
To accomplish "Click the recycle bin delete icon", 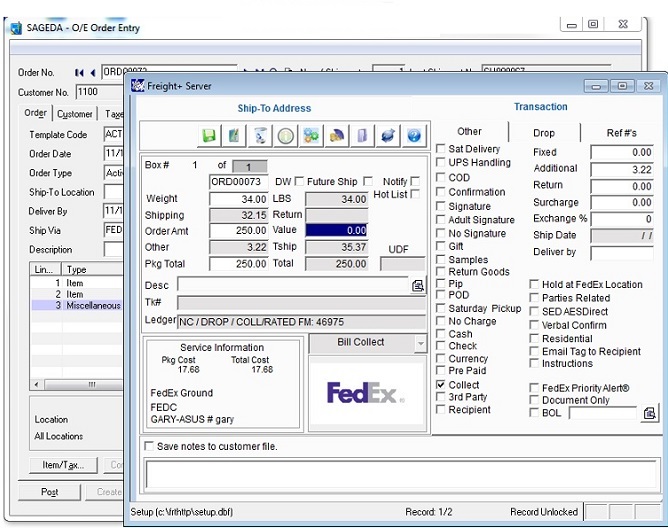I will tap(260, 136).
